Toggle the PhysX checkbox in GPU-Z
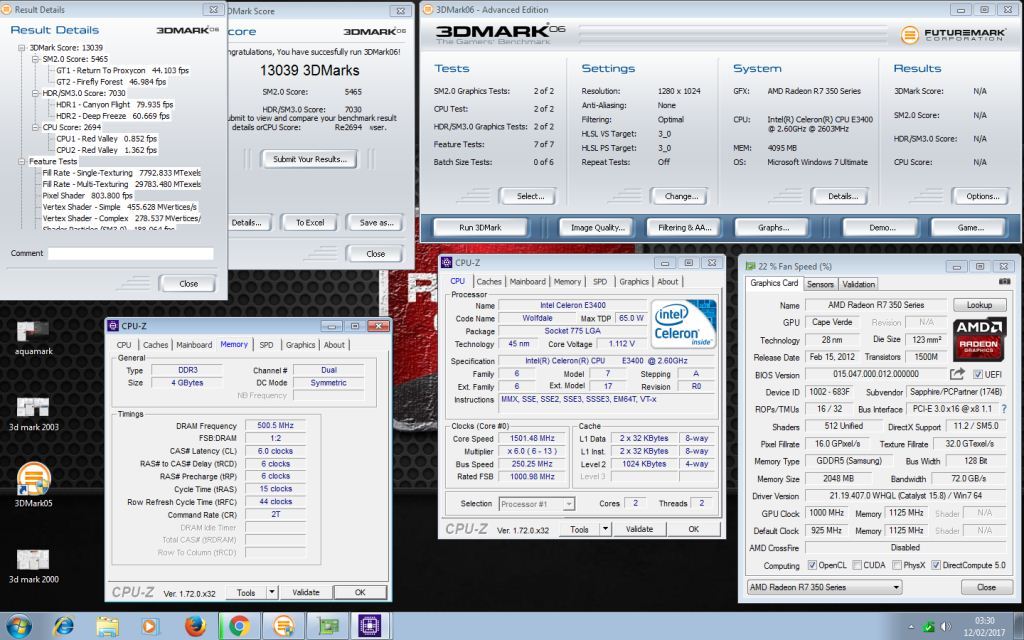This screenshot has height=640, width=1024. point(897,565)
